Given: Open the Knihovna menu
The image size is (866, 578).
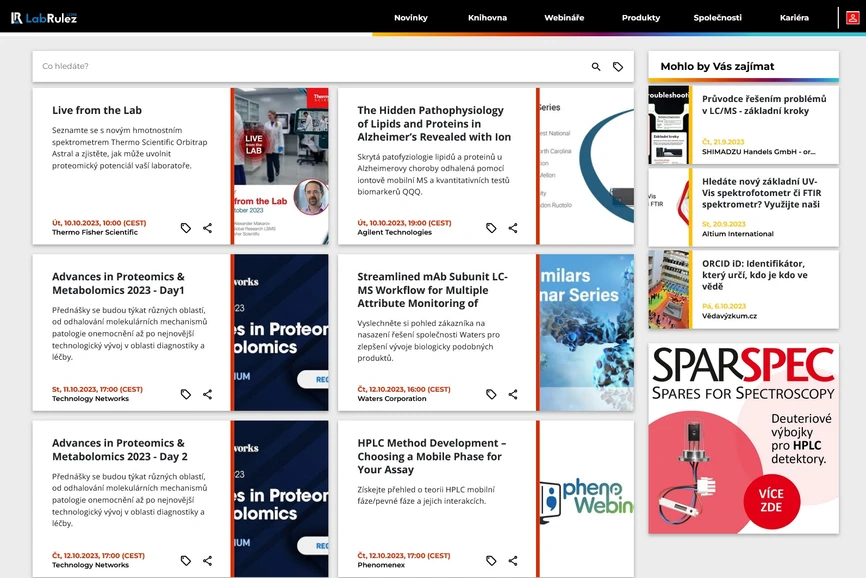Looking at the screenshot, I should (x=487, y=18).
